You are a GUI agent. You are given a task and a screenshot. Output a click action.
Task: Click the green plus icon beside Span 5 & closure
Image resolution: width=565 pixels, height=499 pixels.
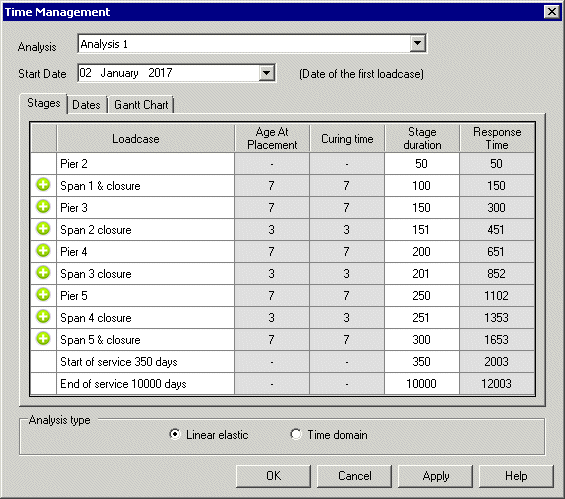point(43,339)
